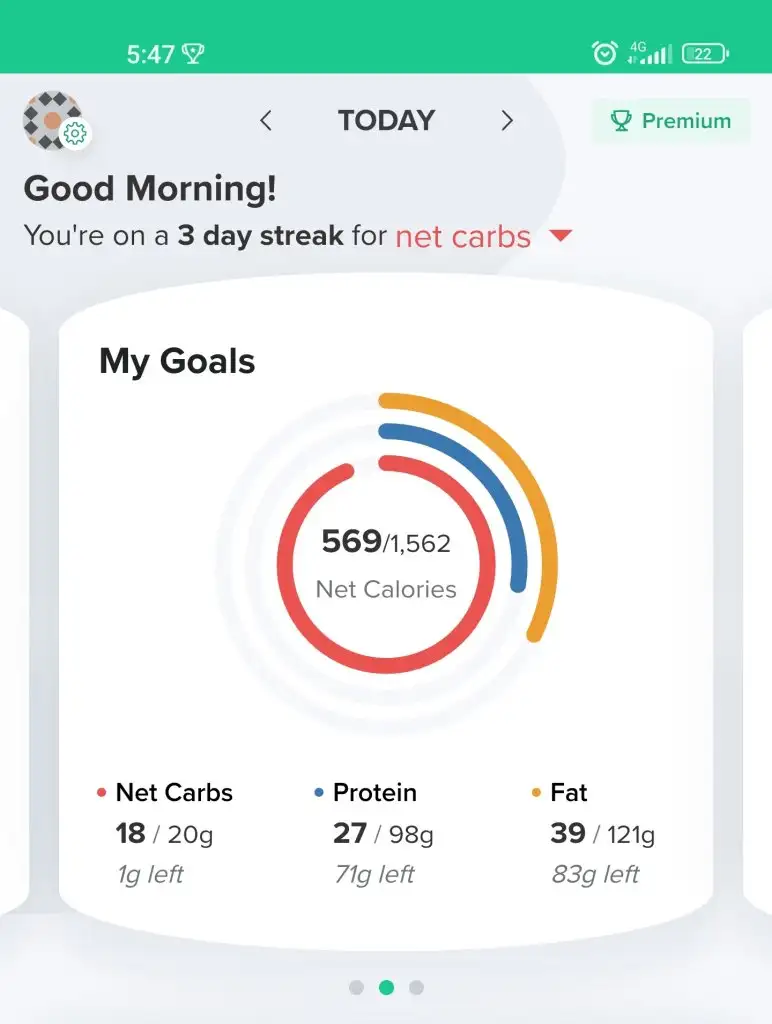Switch to third page indicator dot
This screenshot has height=1024, width=772.
click(x=417, y=987)
